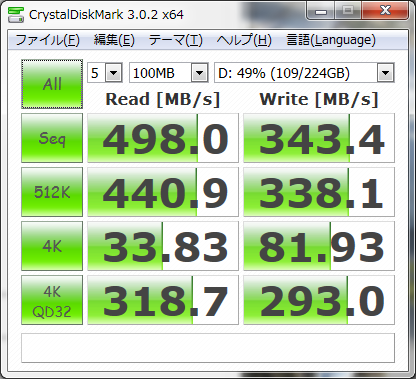Click the 4K read result 33.83
Viewport: 416px width, 379px height.
point(163,246)
